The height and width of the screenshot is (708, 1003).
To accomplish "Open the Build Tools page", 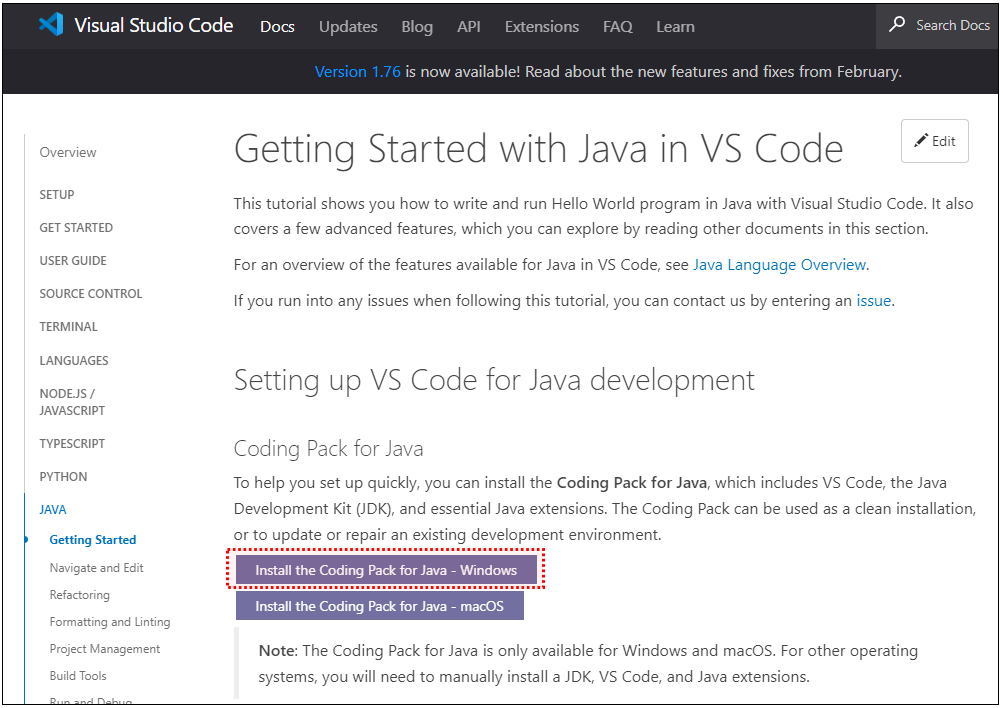I will coord(78,675).
